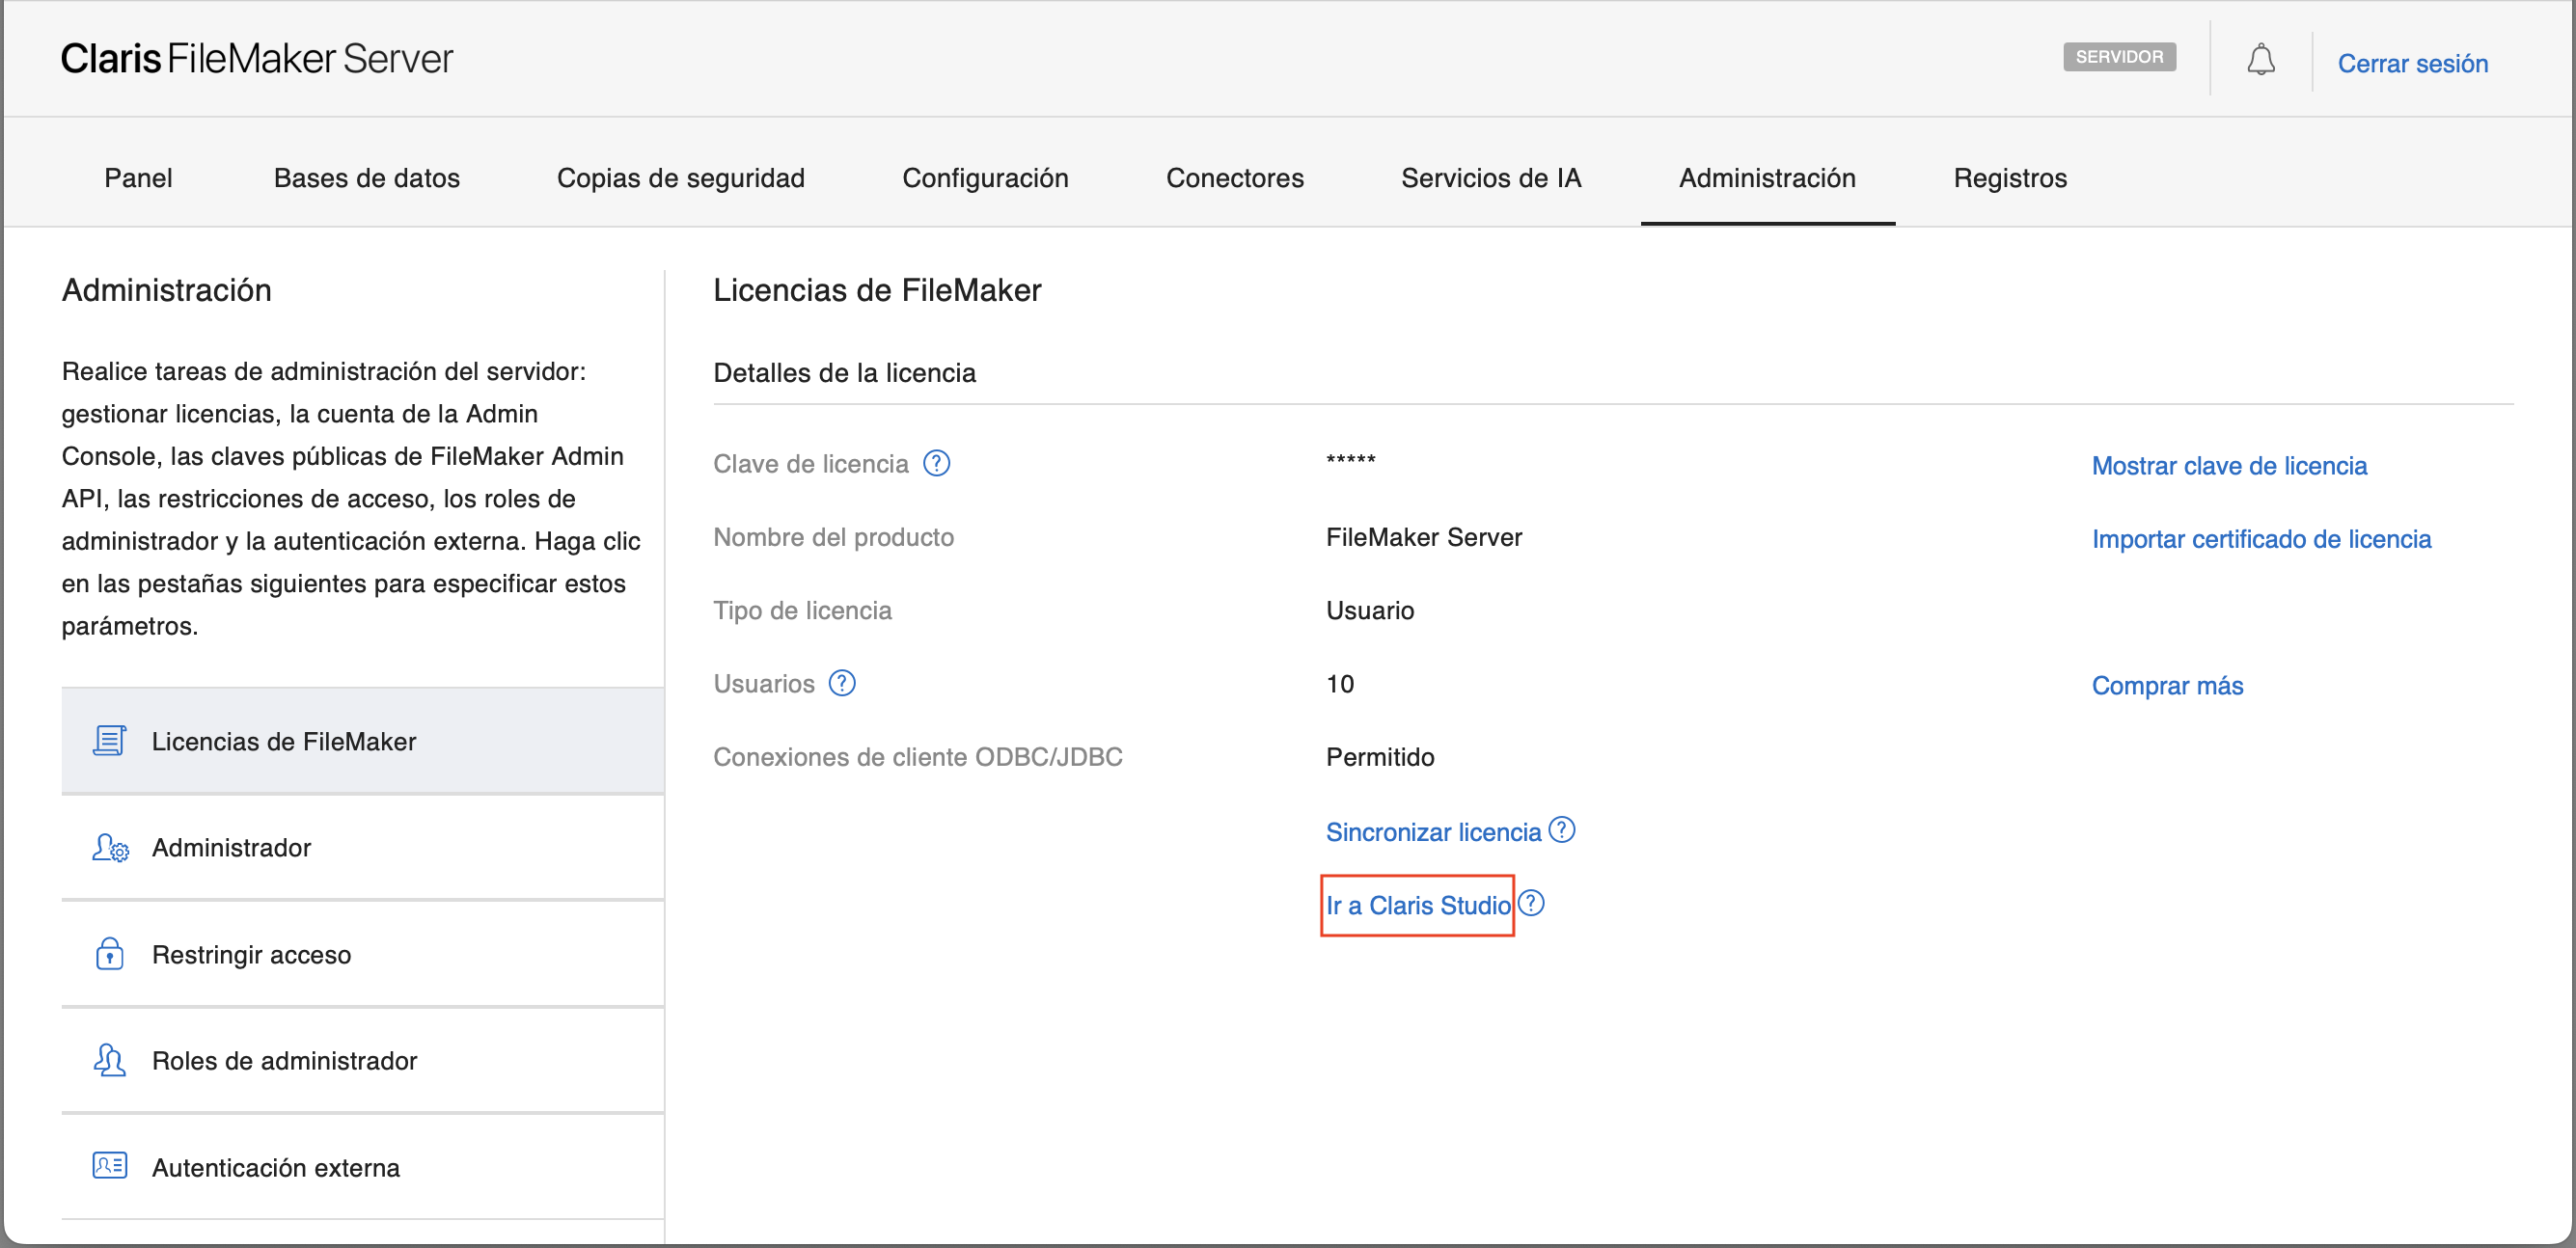Click Mostrar clave de licencia link
This screenshot has width=2576, height=1248.
coord(2228,466)
